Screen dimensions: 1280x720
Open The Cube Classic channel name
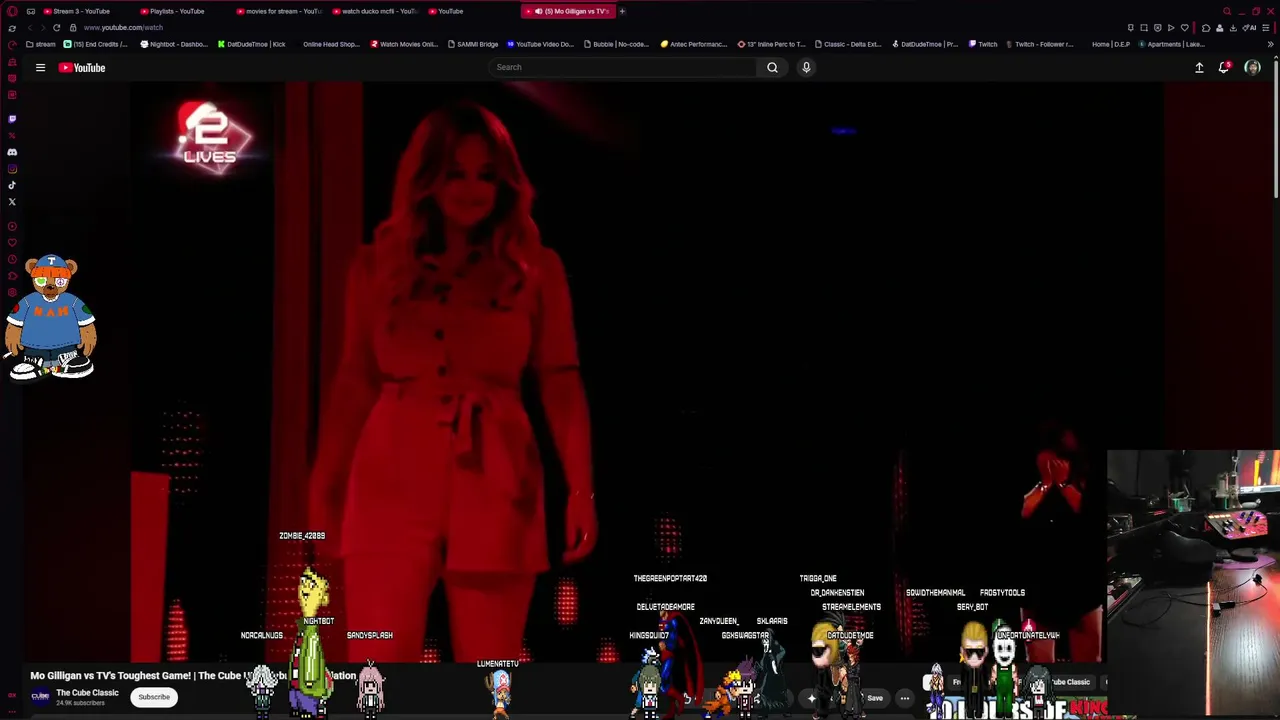(87, 692)
